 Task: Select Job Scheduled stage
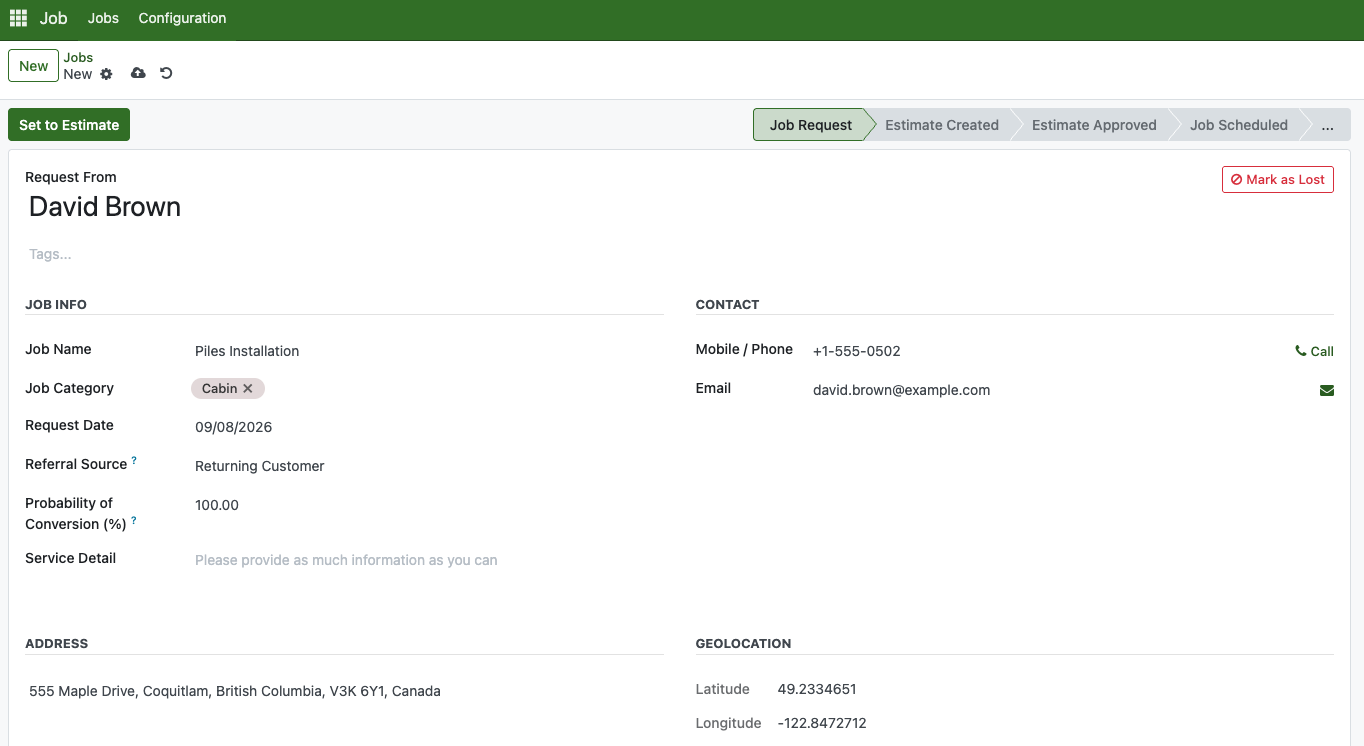coord(1239,125)
